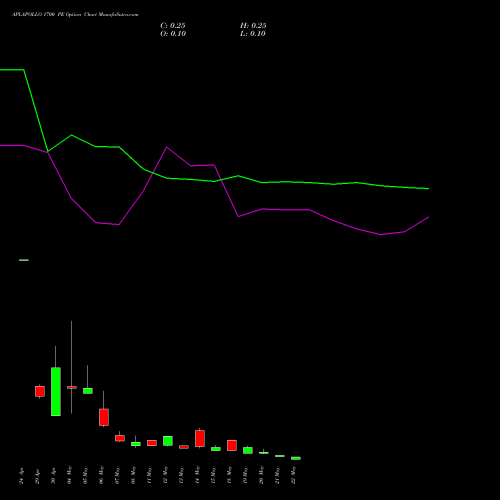Click the red candle for 18 May
This screenshot has width=500, height=500.
click(232, 445)
